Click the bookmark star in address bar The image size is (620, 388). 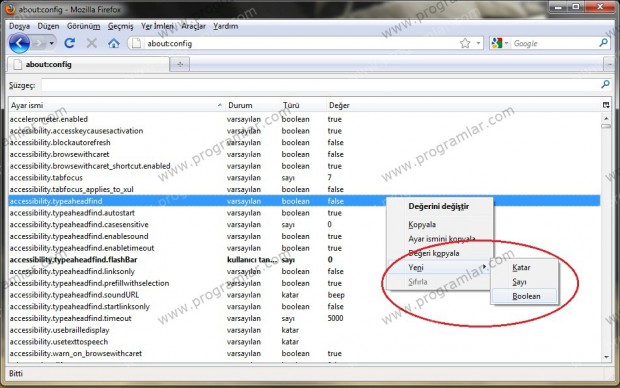tap(465, 43)
